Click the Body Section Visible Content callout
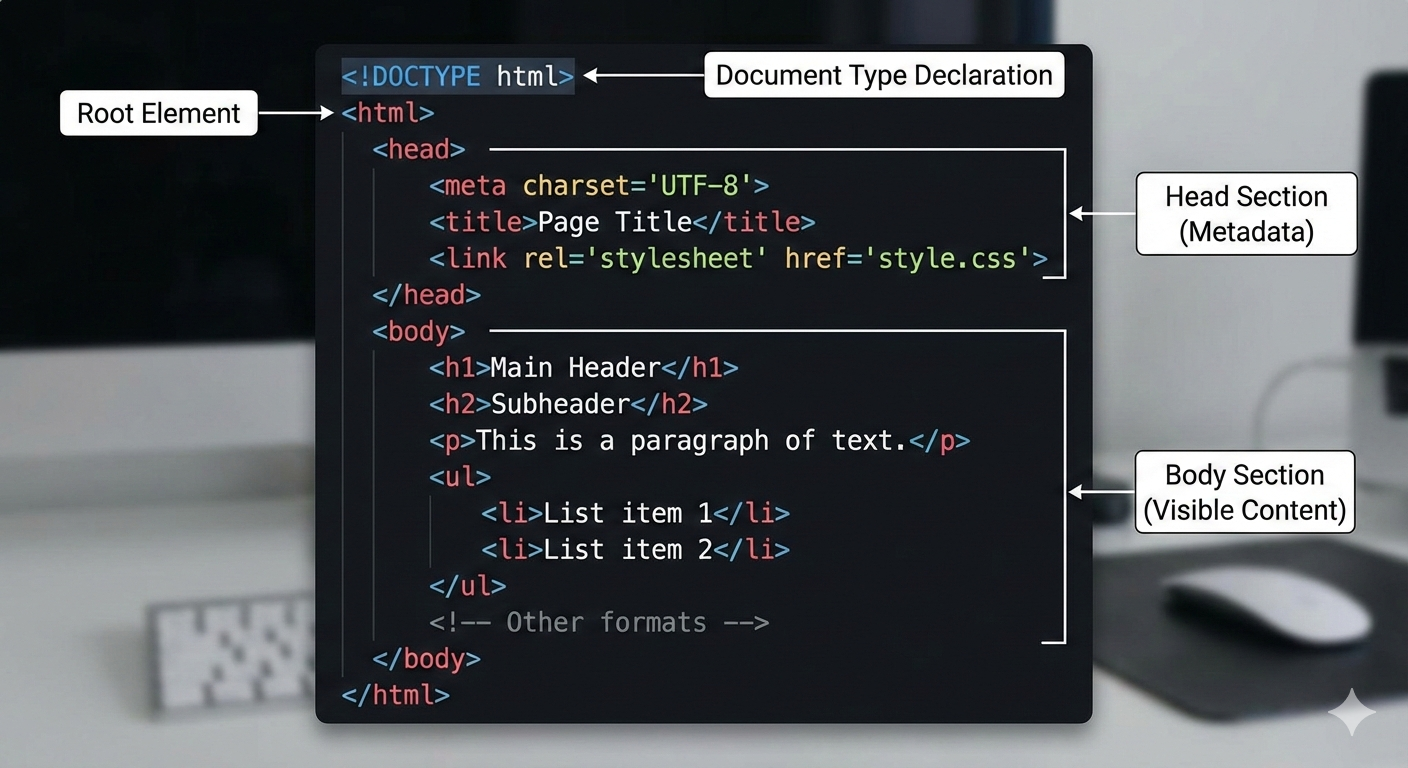Screen dimensions: 1408x768 click(1244, 492)
